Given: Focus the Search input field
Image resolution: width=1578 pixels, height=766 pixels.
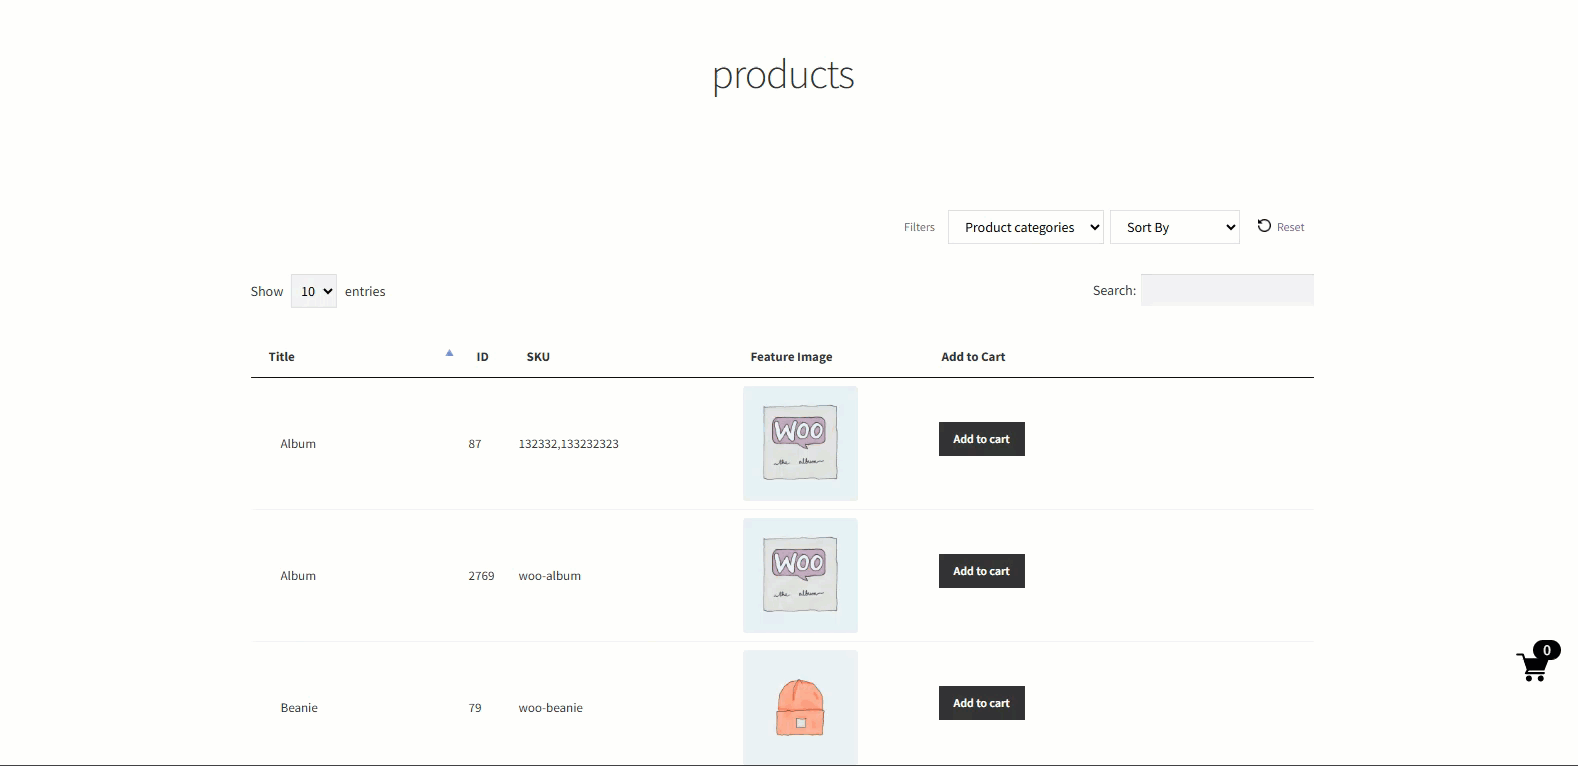Looking at the screenshot, I should tap(1227, 290).
